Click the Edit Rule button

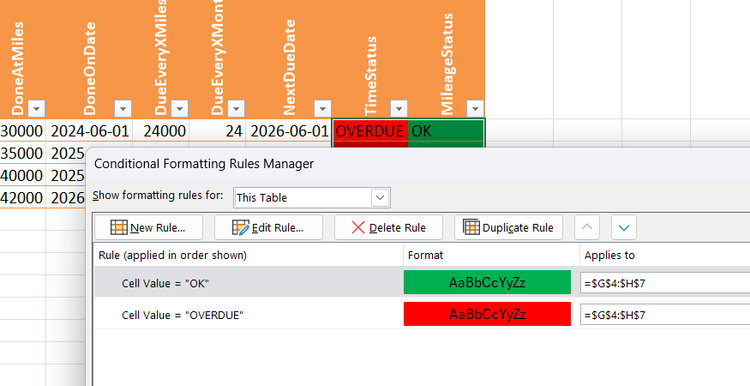pos(268,228)
